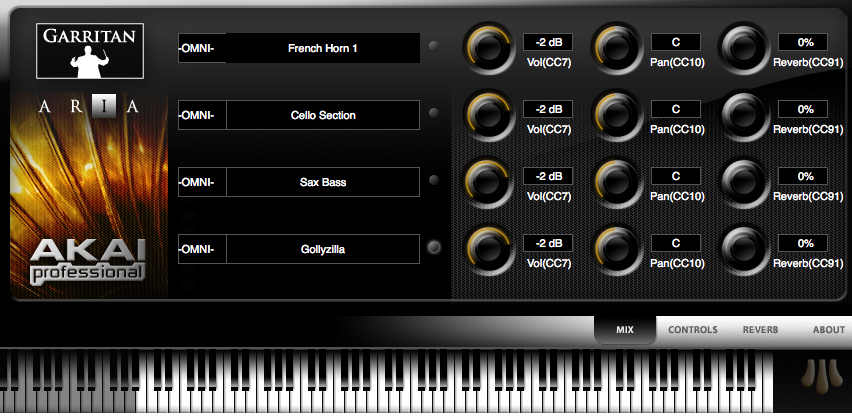This screenshot has height=416, width=852.
Task: Switch to the CONTROLS tab
Action: click(x=692, y=330)
